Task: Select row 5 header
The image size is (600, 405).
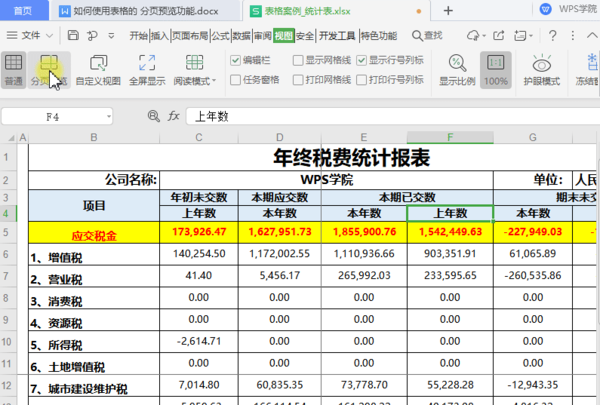Action: [6, 232]
